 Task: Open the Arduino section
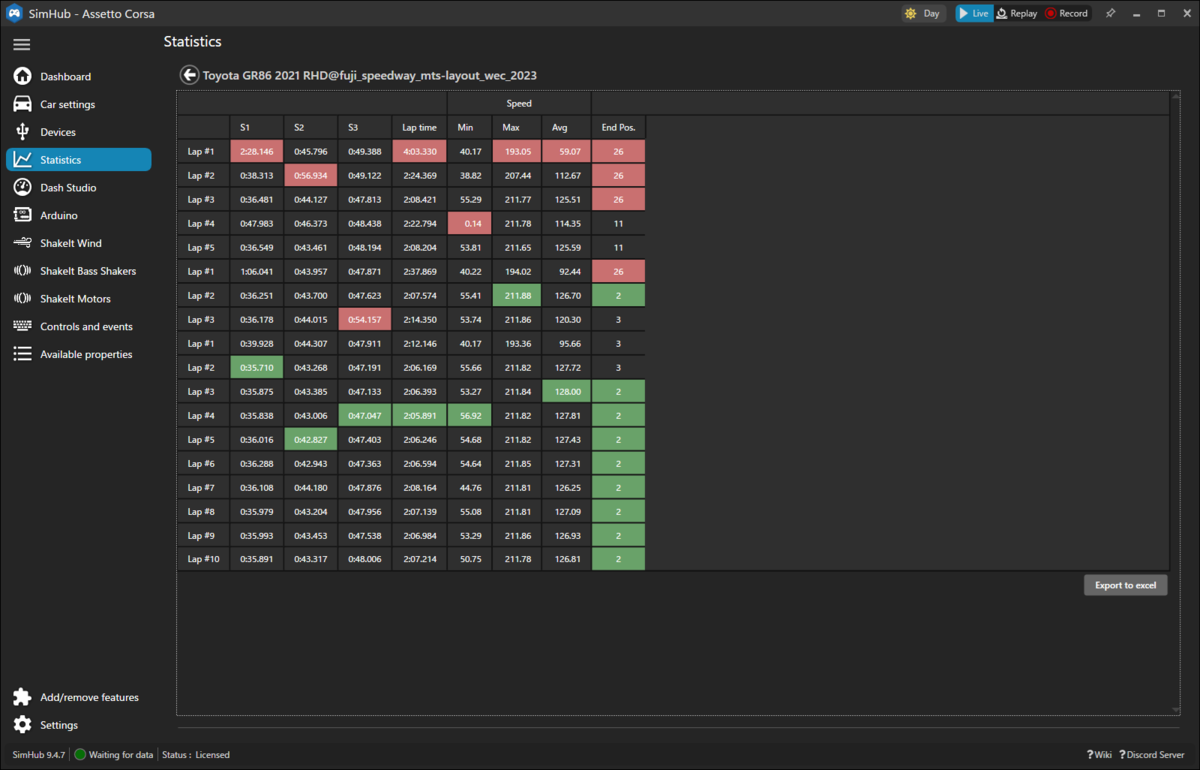coord(78,215)
